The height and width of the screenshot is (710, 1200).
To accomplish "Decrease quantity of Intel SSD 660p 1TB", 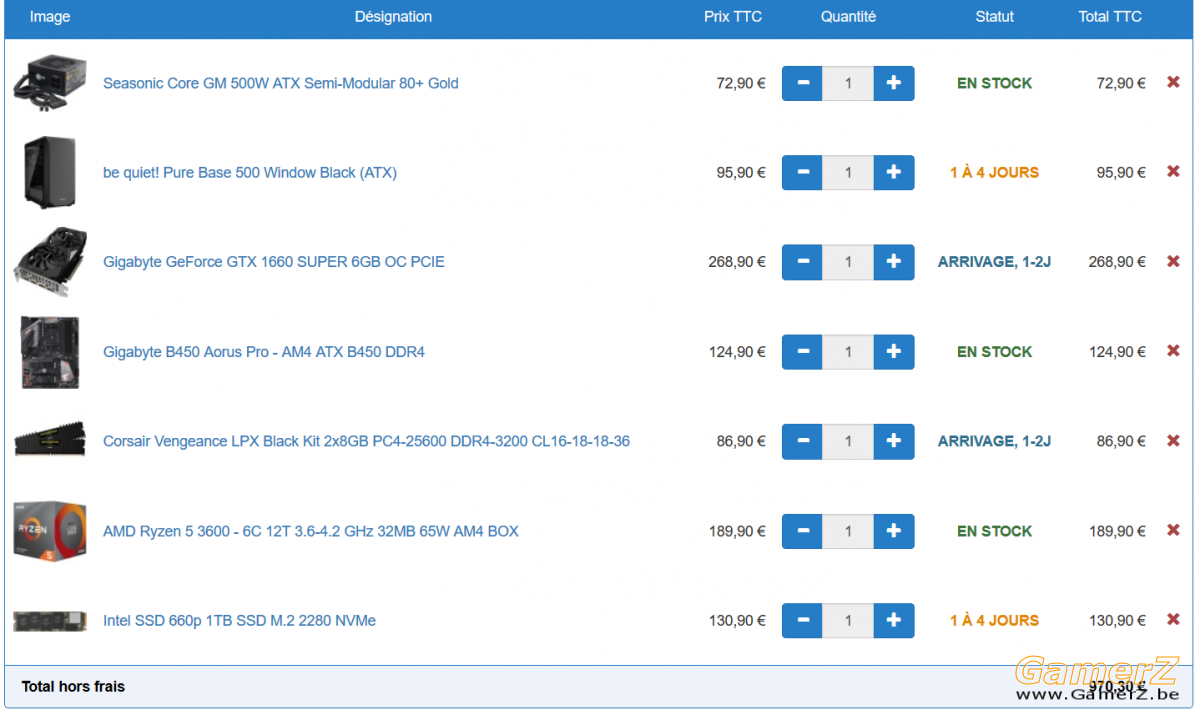I will pos(802,620).
